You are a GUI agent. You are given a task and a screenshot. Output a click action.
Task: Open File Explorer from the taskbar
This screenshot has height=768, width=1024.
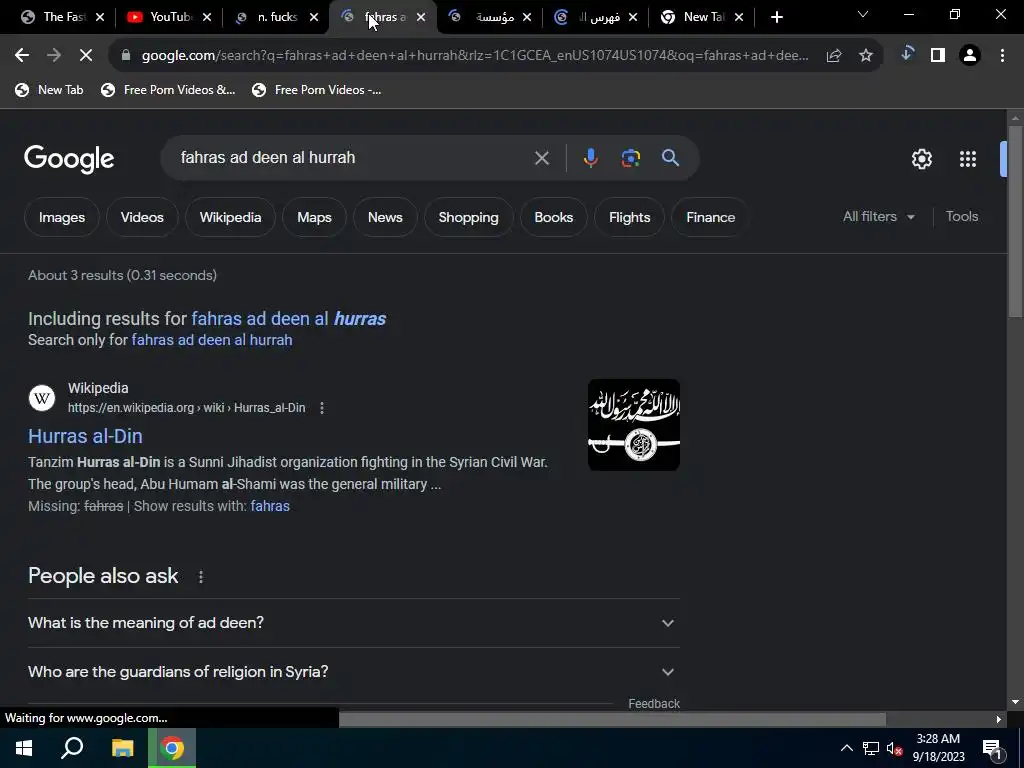point(122,748)
